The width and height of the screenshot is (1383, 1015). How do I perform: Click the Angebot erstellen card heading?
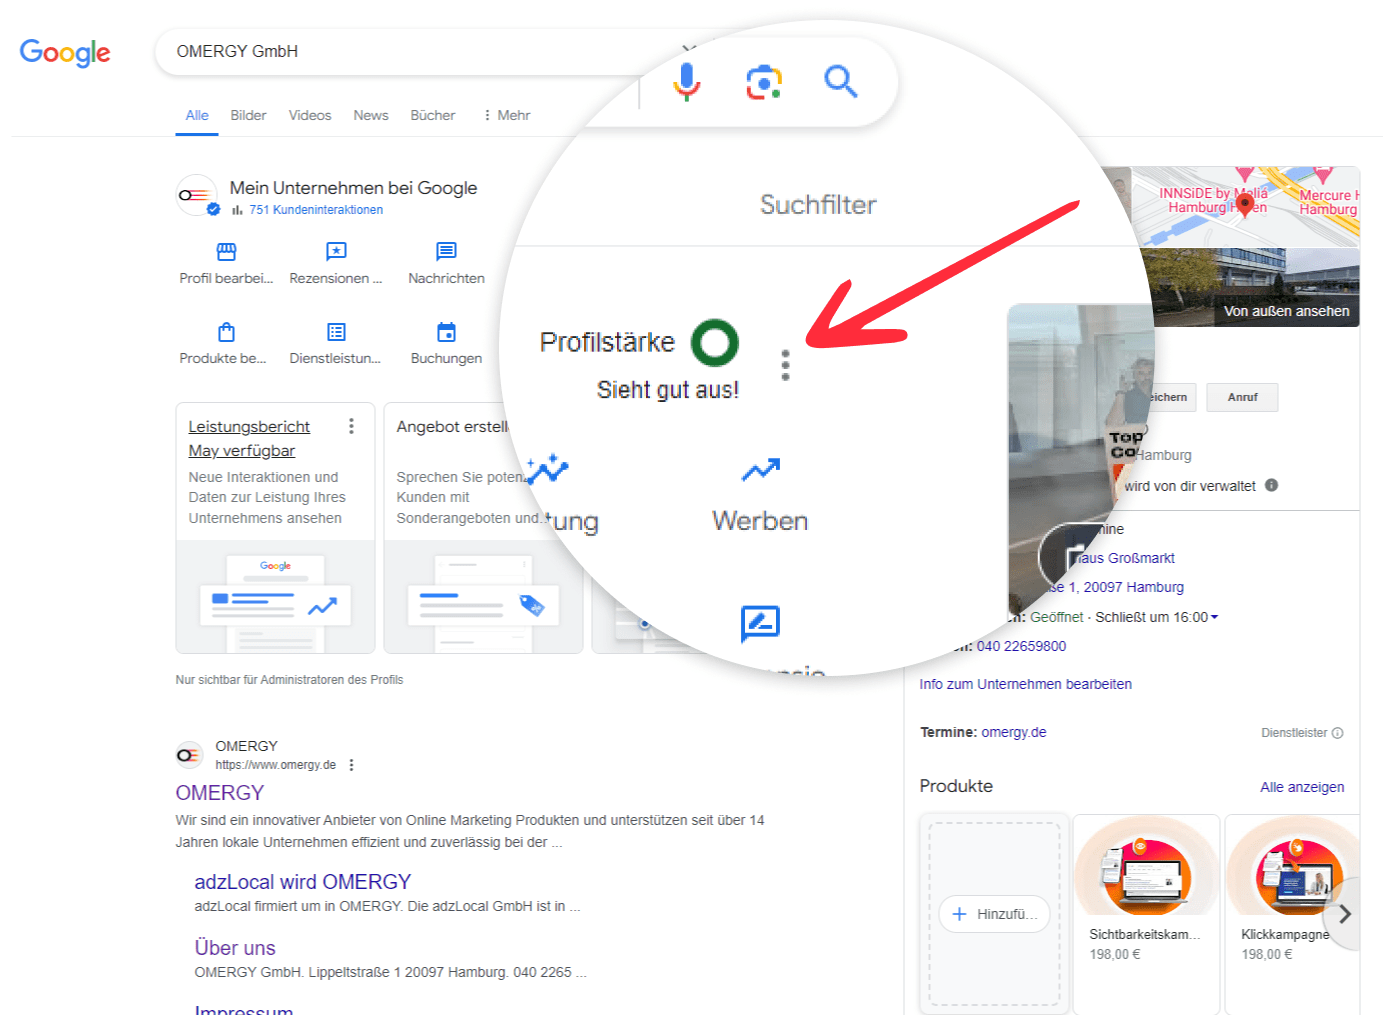click(x=453, y=427)
